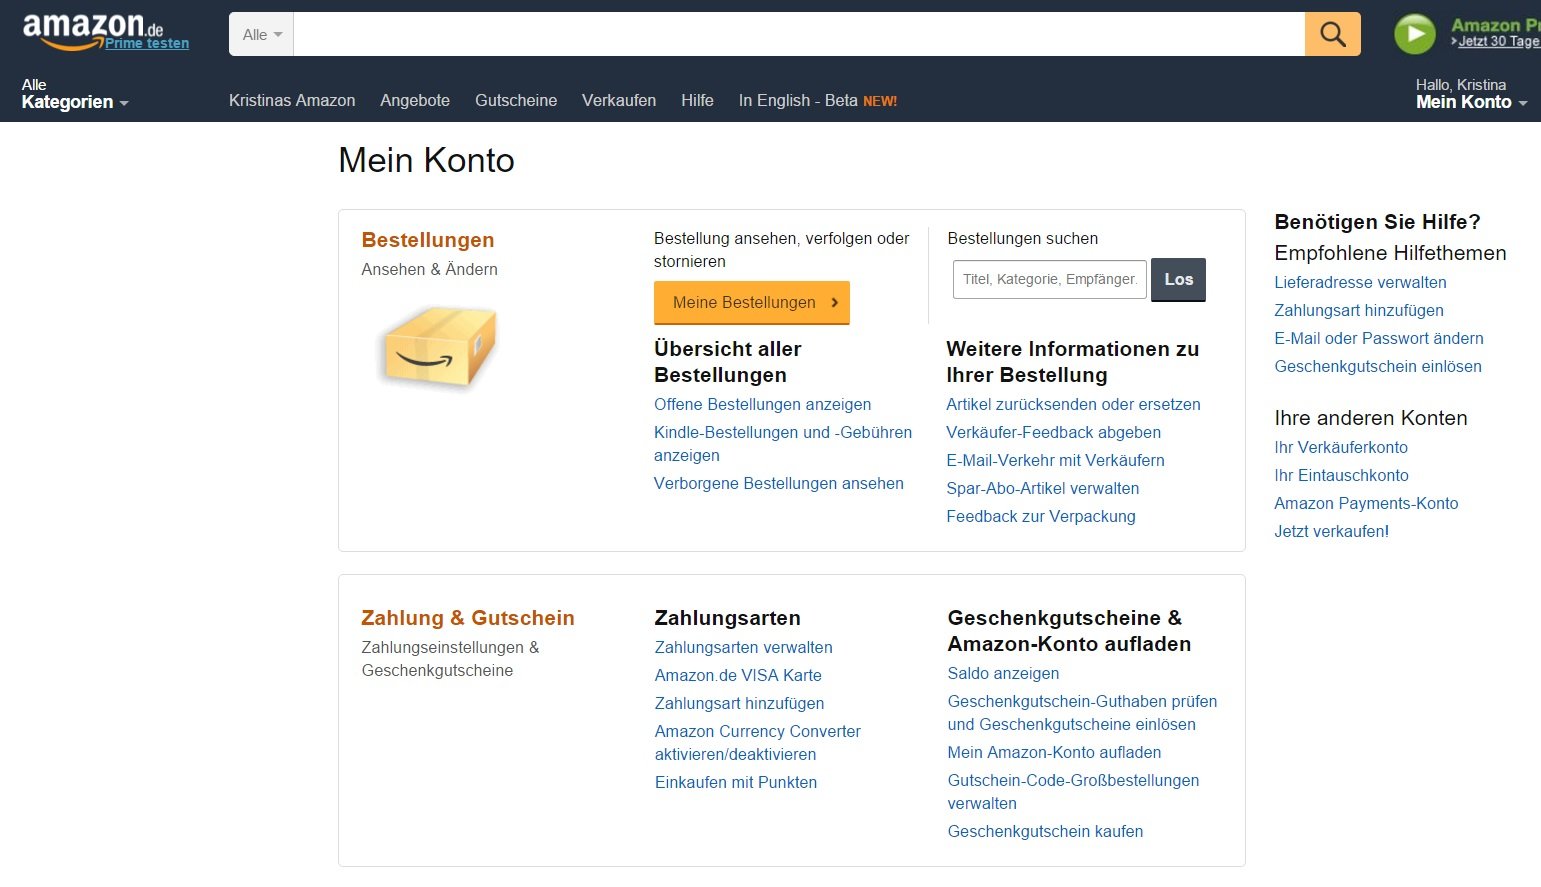Click Jetzt 30 Tage link
1541x887 pixels.
point(1498,41)
